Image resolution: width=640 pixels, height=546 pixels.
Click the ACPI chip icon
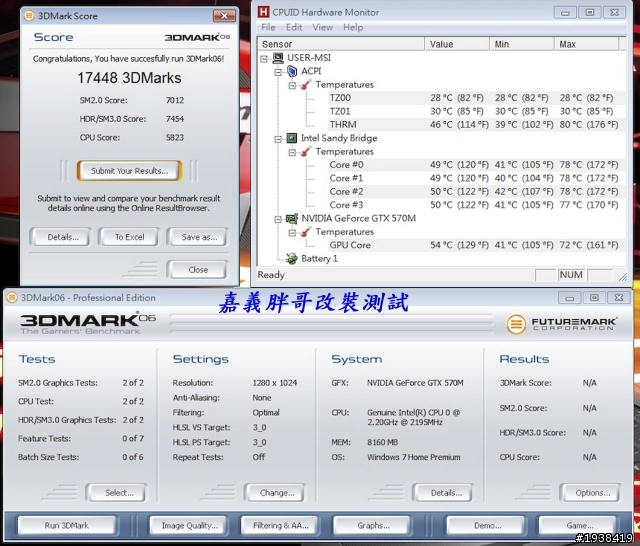(292, 71)
